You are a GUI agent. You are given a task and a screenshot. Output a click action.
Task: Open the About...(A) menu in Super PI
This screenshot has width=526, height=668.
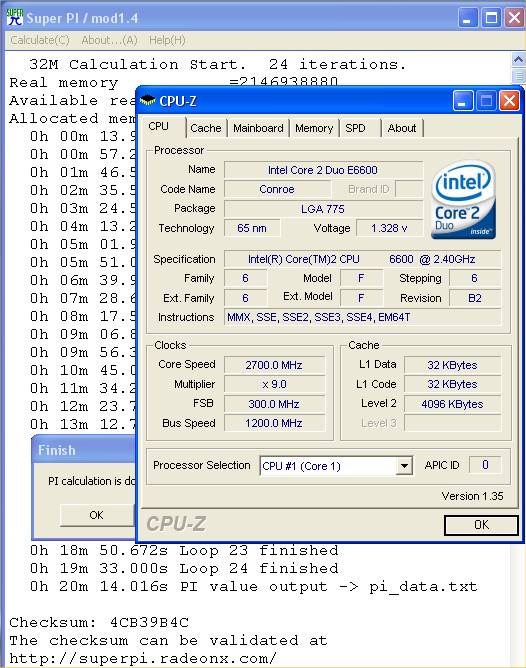[109, 40]
